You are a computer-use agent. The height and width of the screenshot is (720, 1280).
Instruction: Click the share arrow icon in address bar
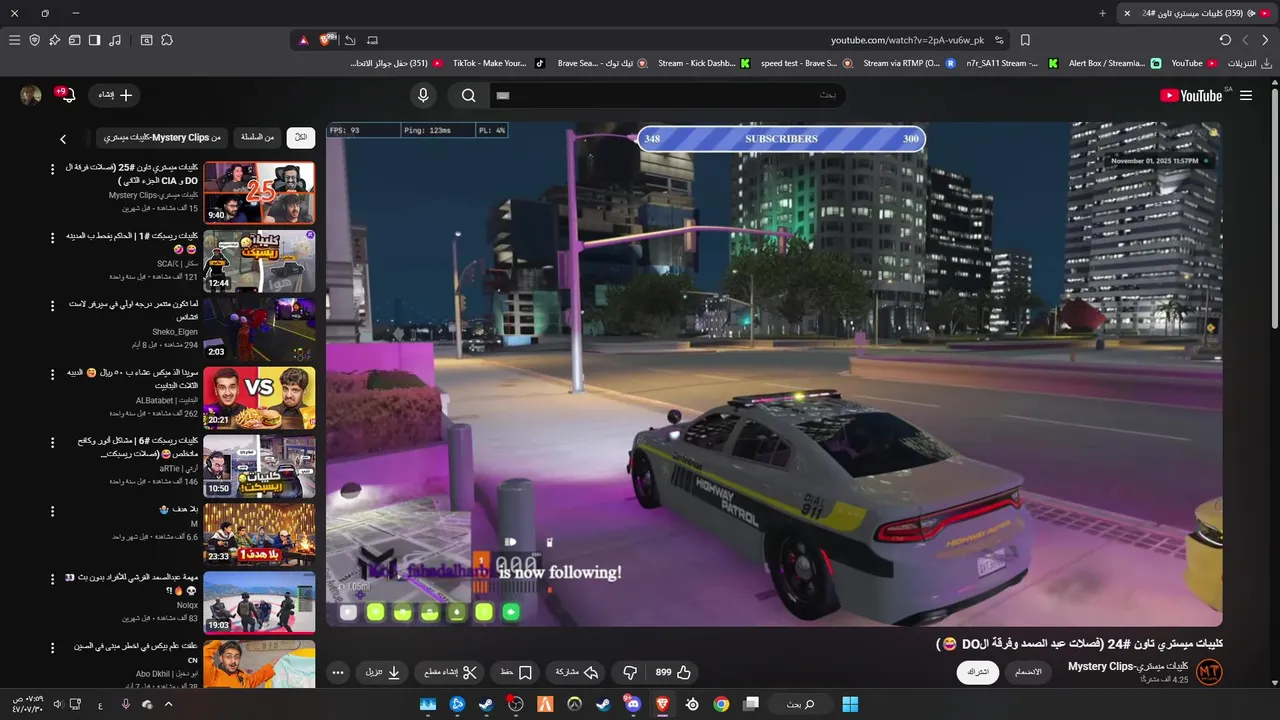350,40
